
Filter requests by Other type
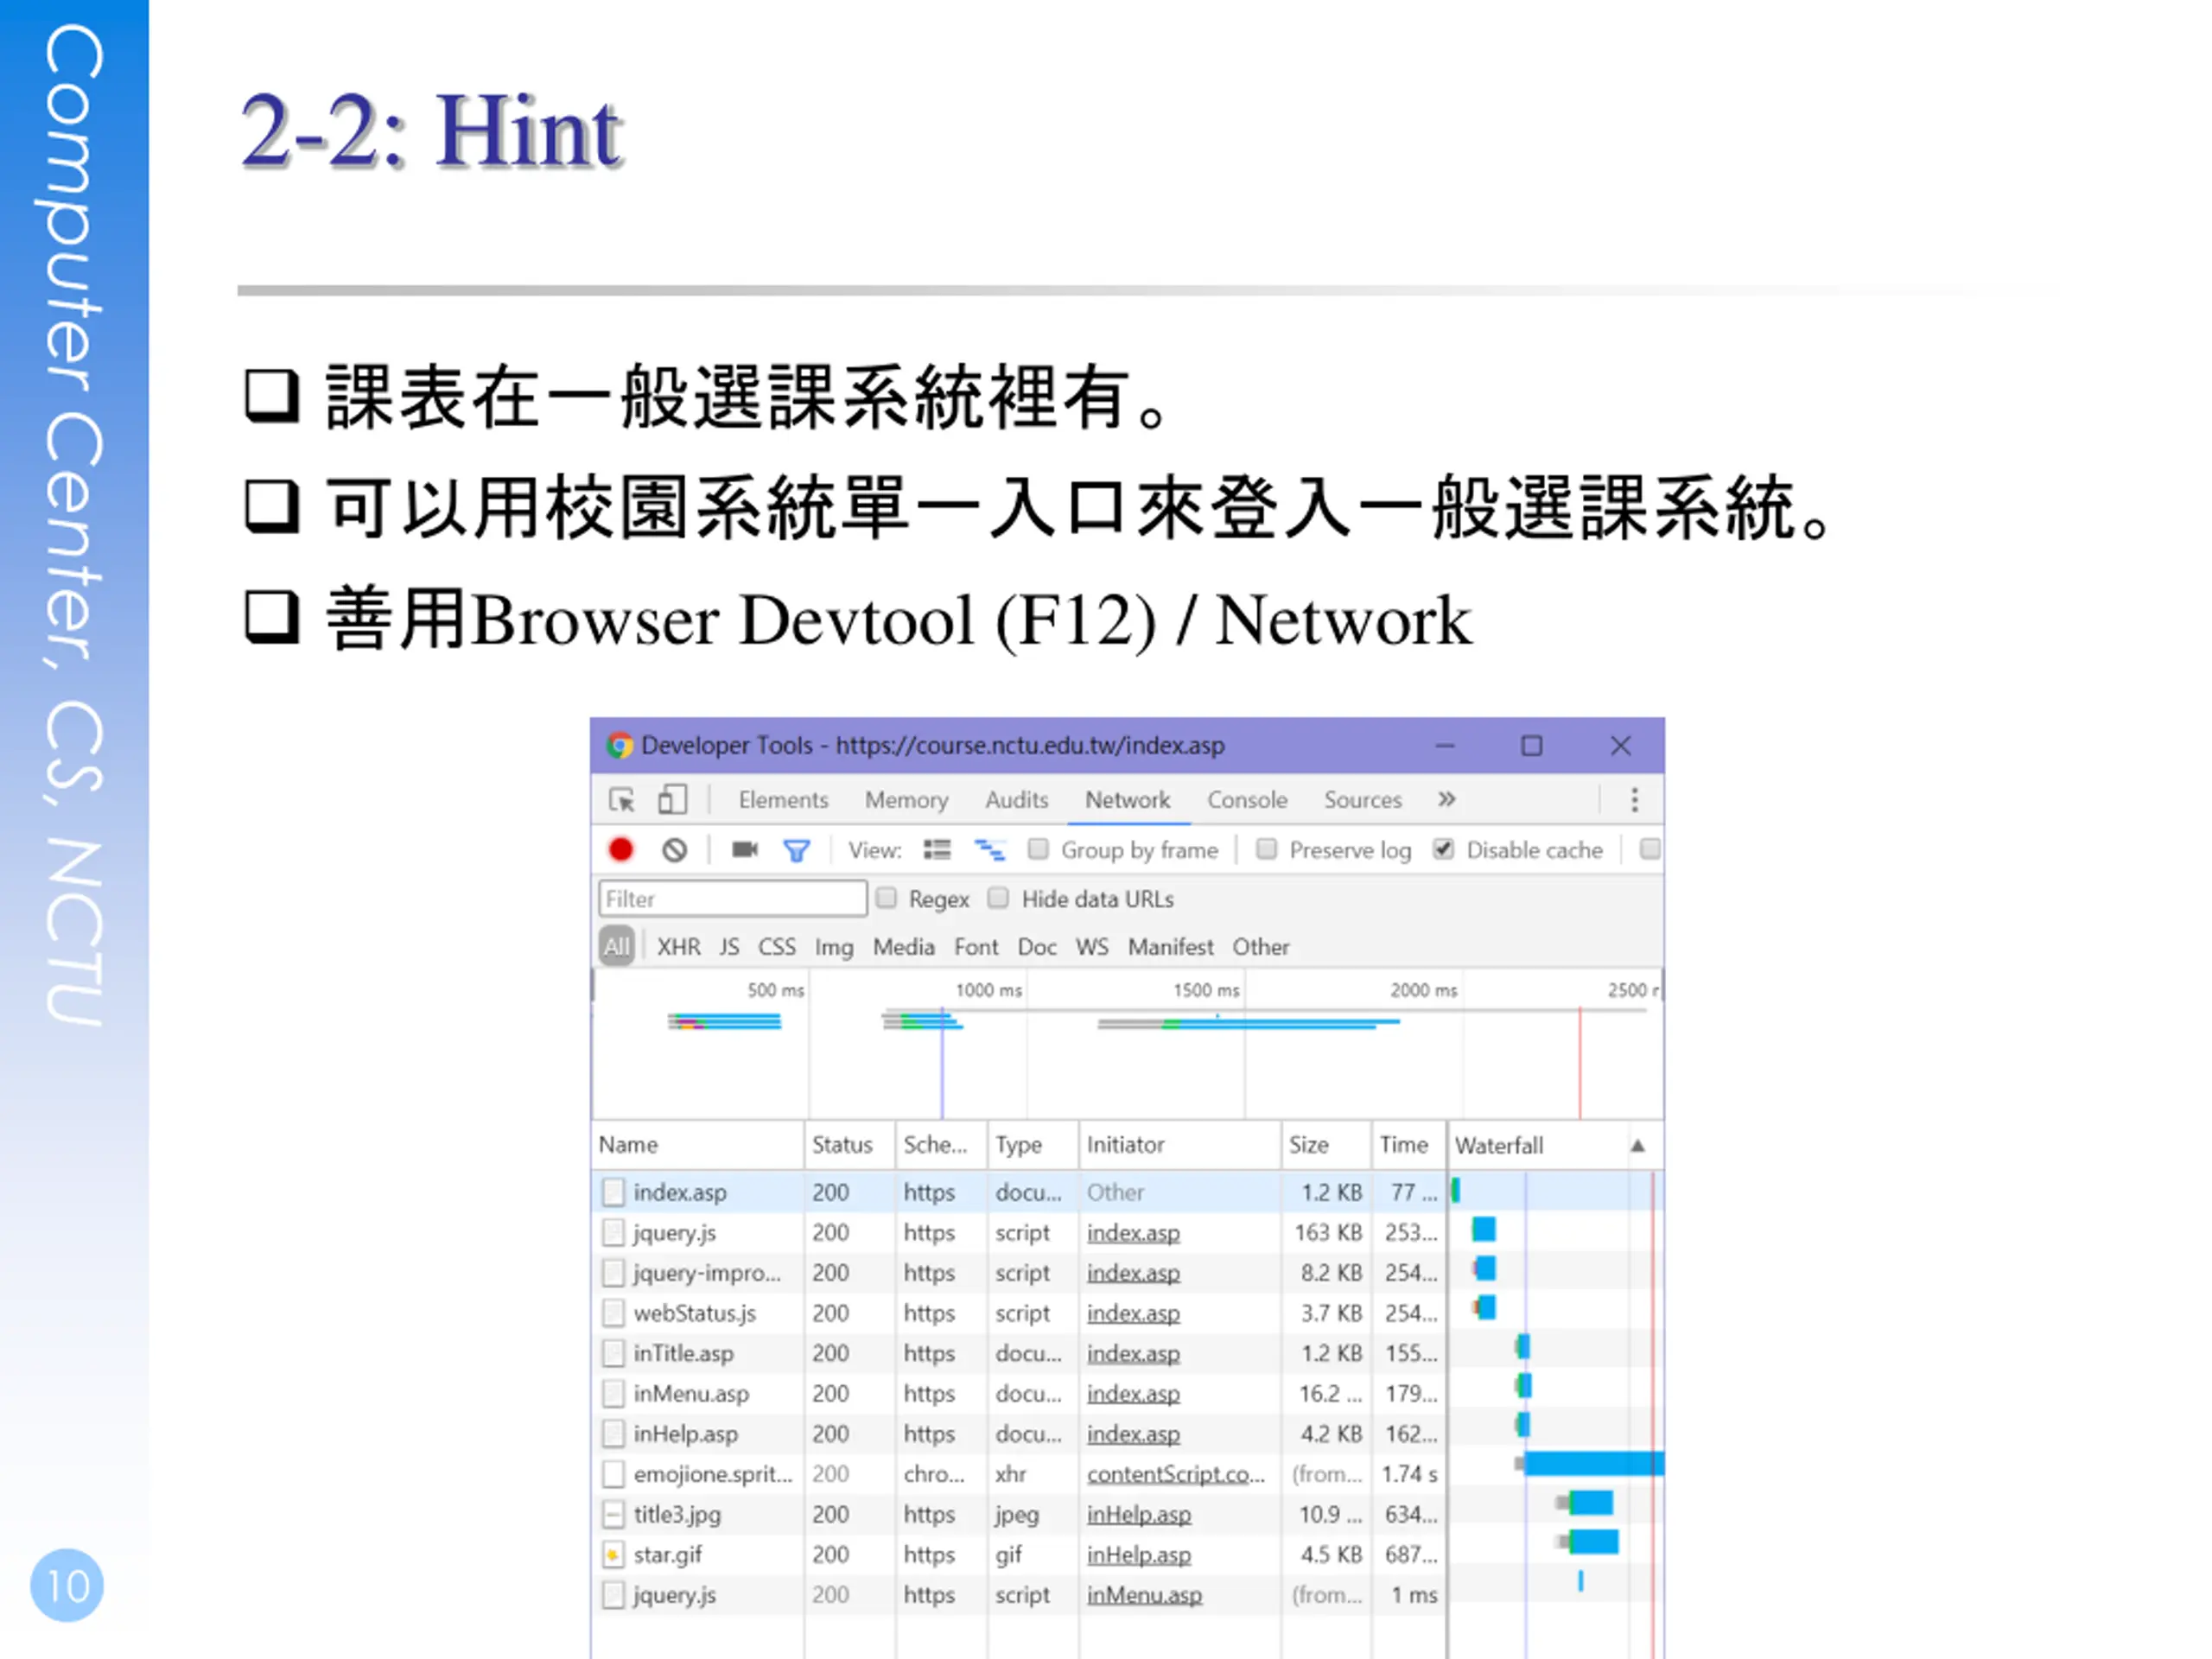pyautogui.click(x=1261, y=947)
